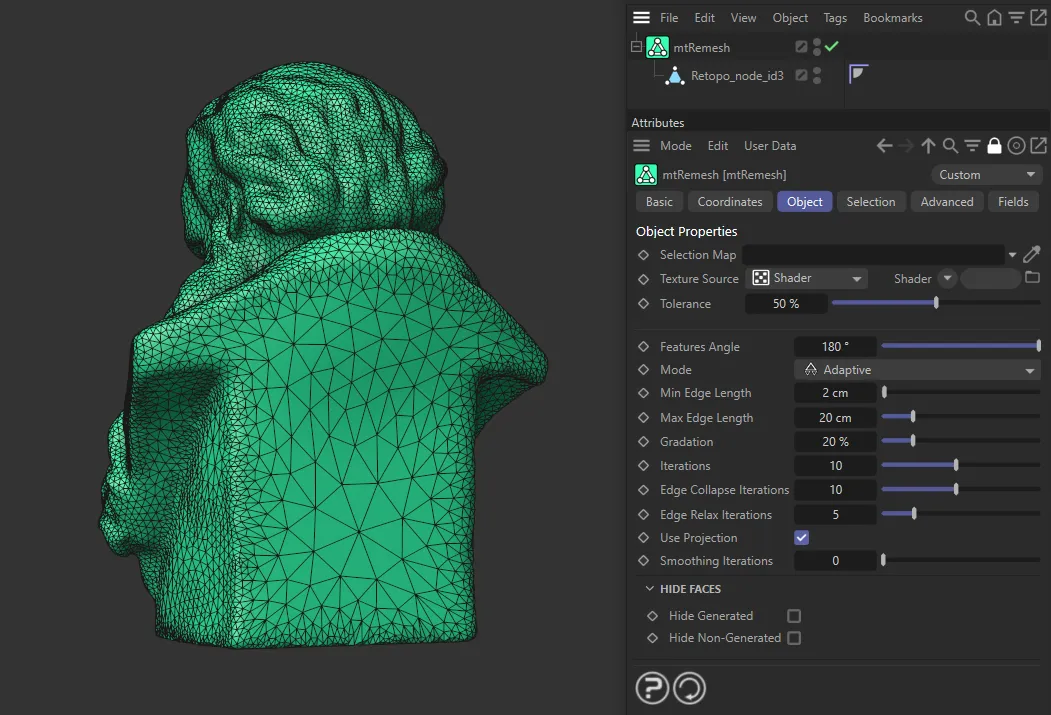
Task: Lock the Attribute Manager with the padlock icon
Action: pyautogui.click(x=994, y=145)
